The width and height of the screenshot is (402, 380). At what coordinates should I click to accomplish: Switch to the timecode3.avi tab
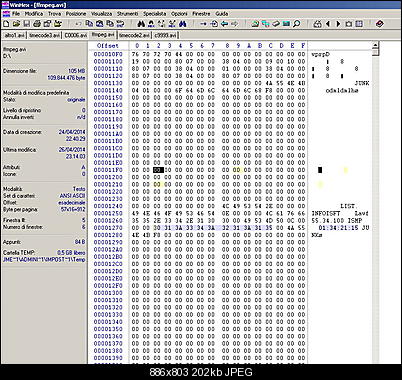click(x=44, y=35)
